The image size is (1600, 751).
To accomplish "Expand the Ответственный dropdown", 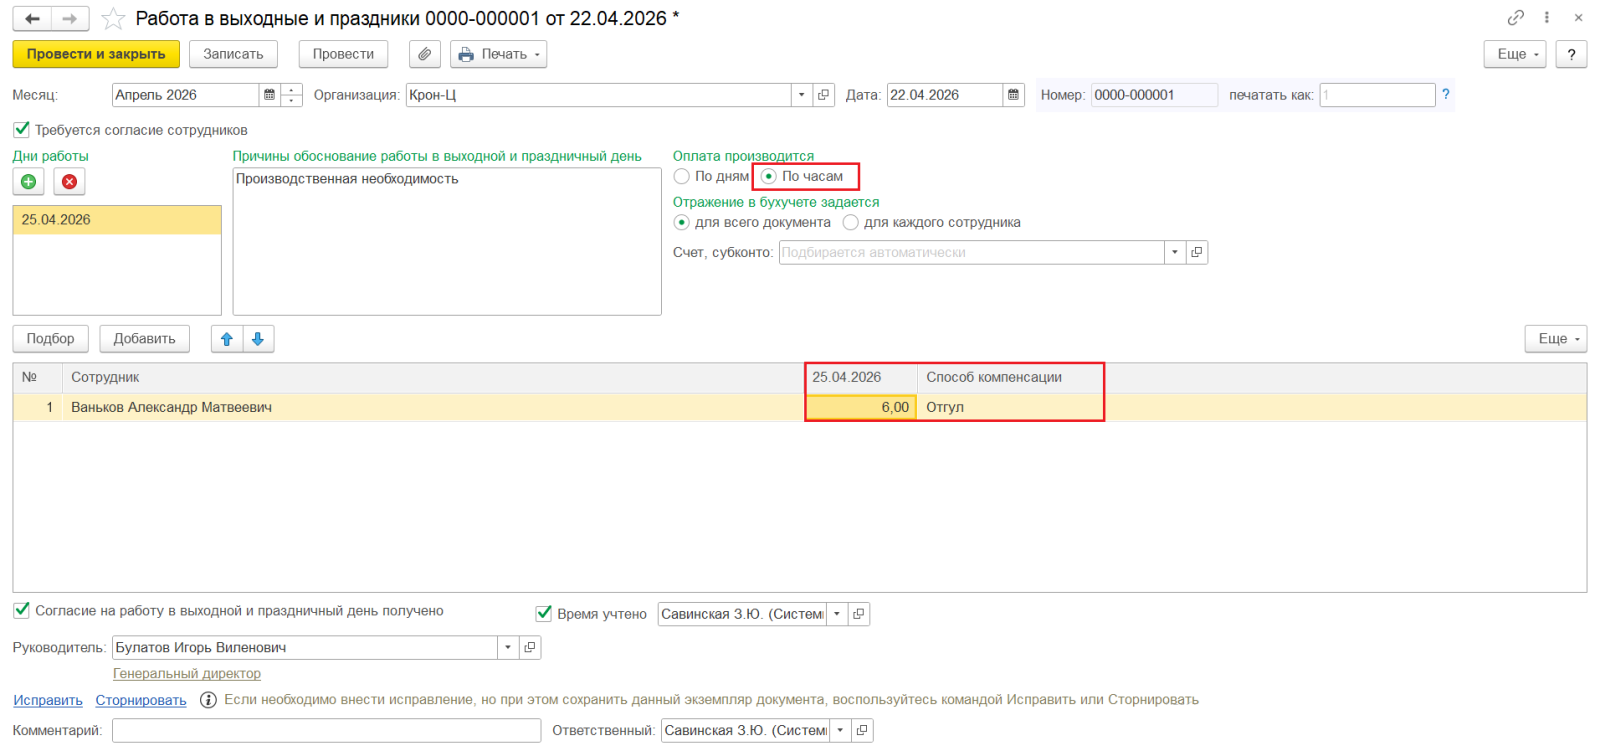I will pyautogui.click(x=840, y=730).
